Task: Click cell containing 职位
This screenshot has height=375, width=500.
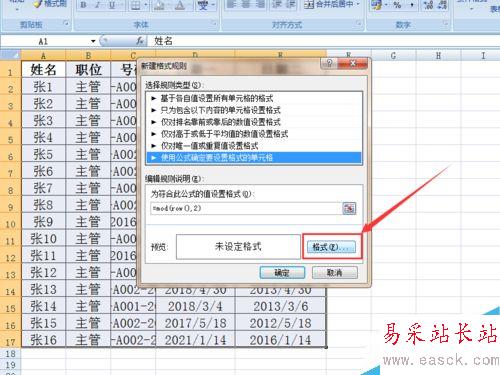Action: coord(88,70)
